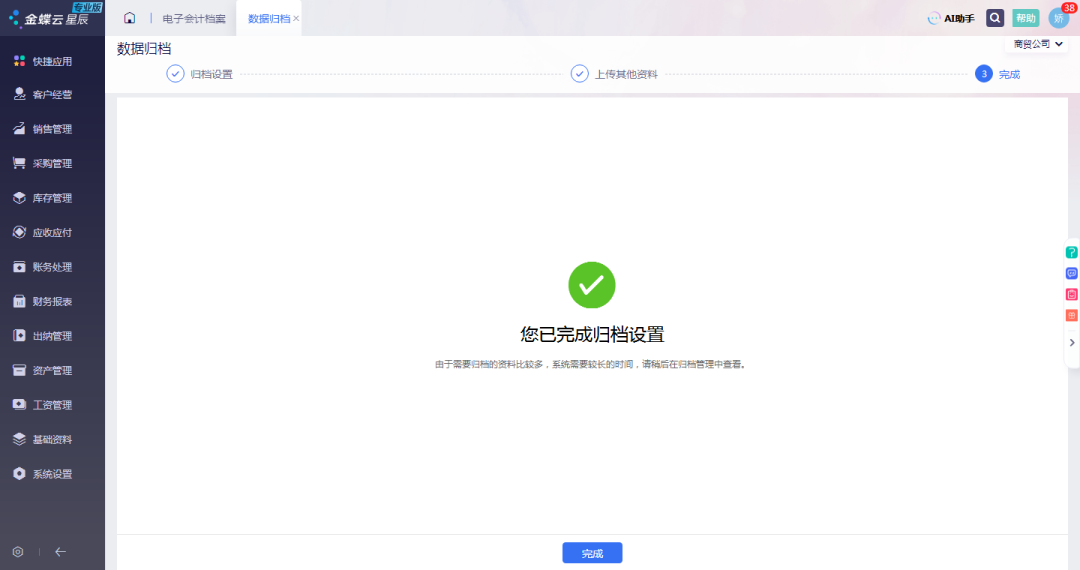The height and width of the screenshot is (570, 1080).
Task: Open 客户经营 in the sidebar
Action: pyautogui.click(x=43, y=94)
